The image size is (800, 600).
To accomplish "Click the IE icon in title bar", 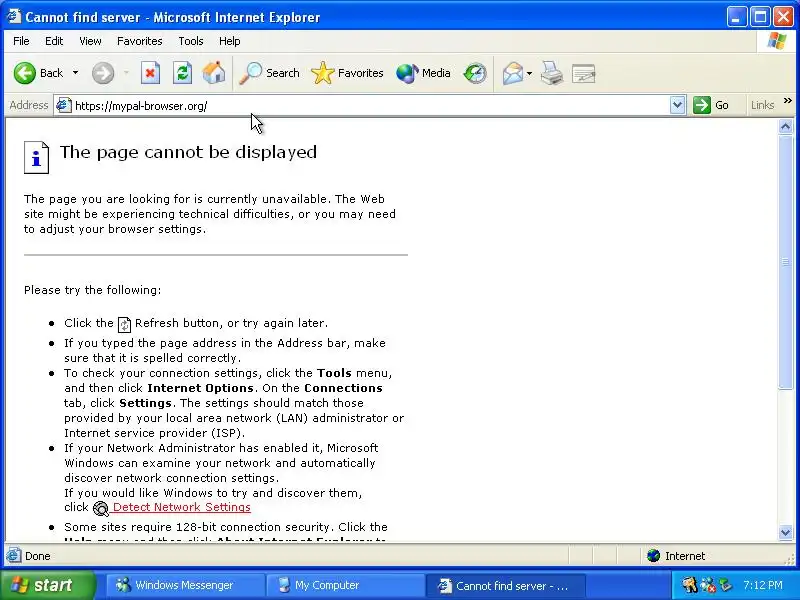I will pos(14,17).
